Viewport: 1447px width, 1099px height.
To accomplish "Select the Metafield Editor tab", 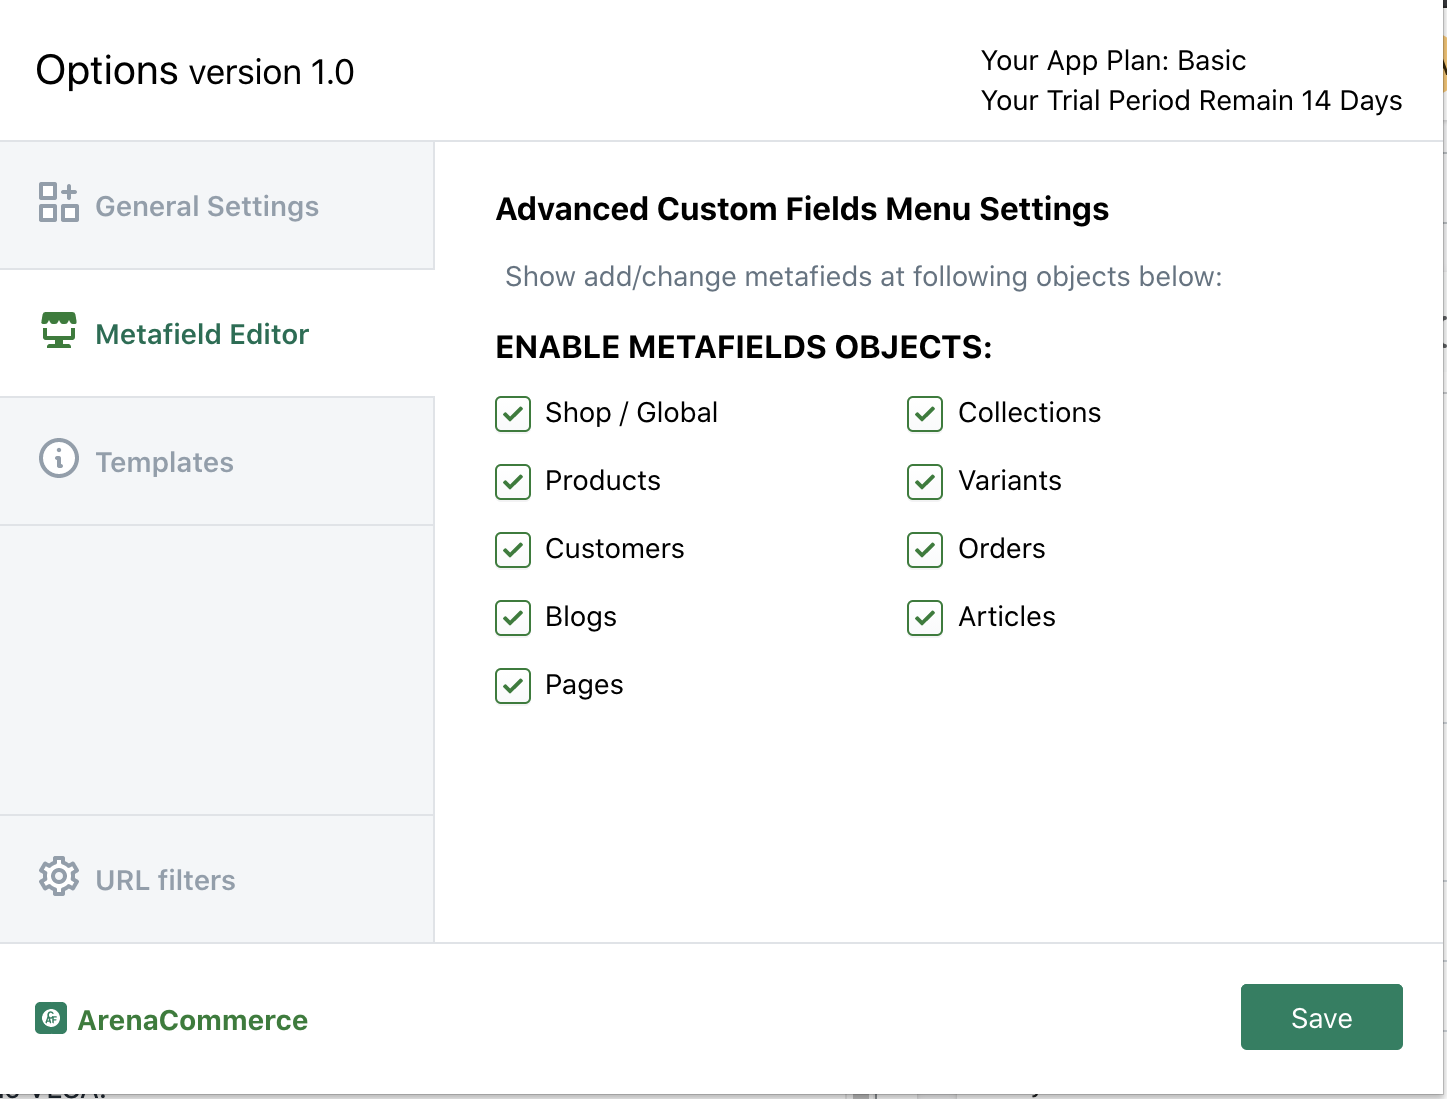I will (x=202, y=334).
